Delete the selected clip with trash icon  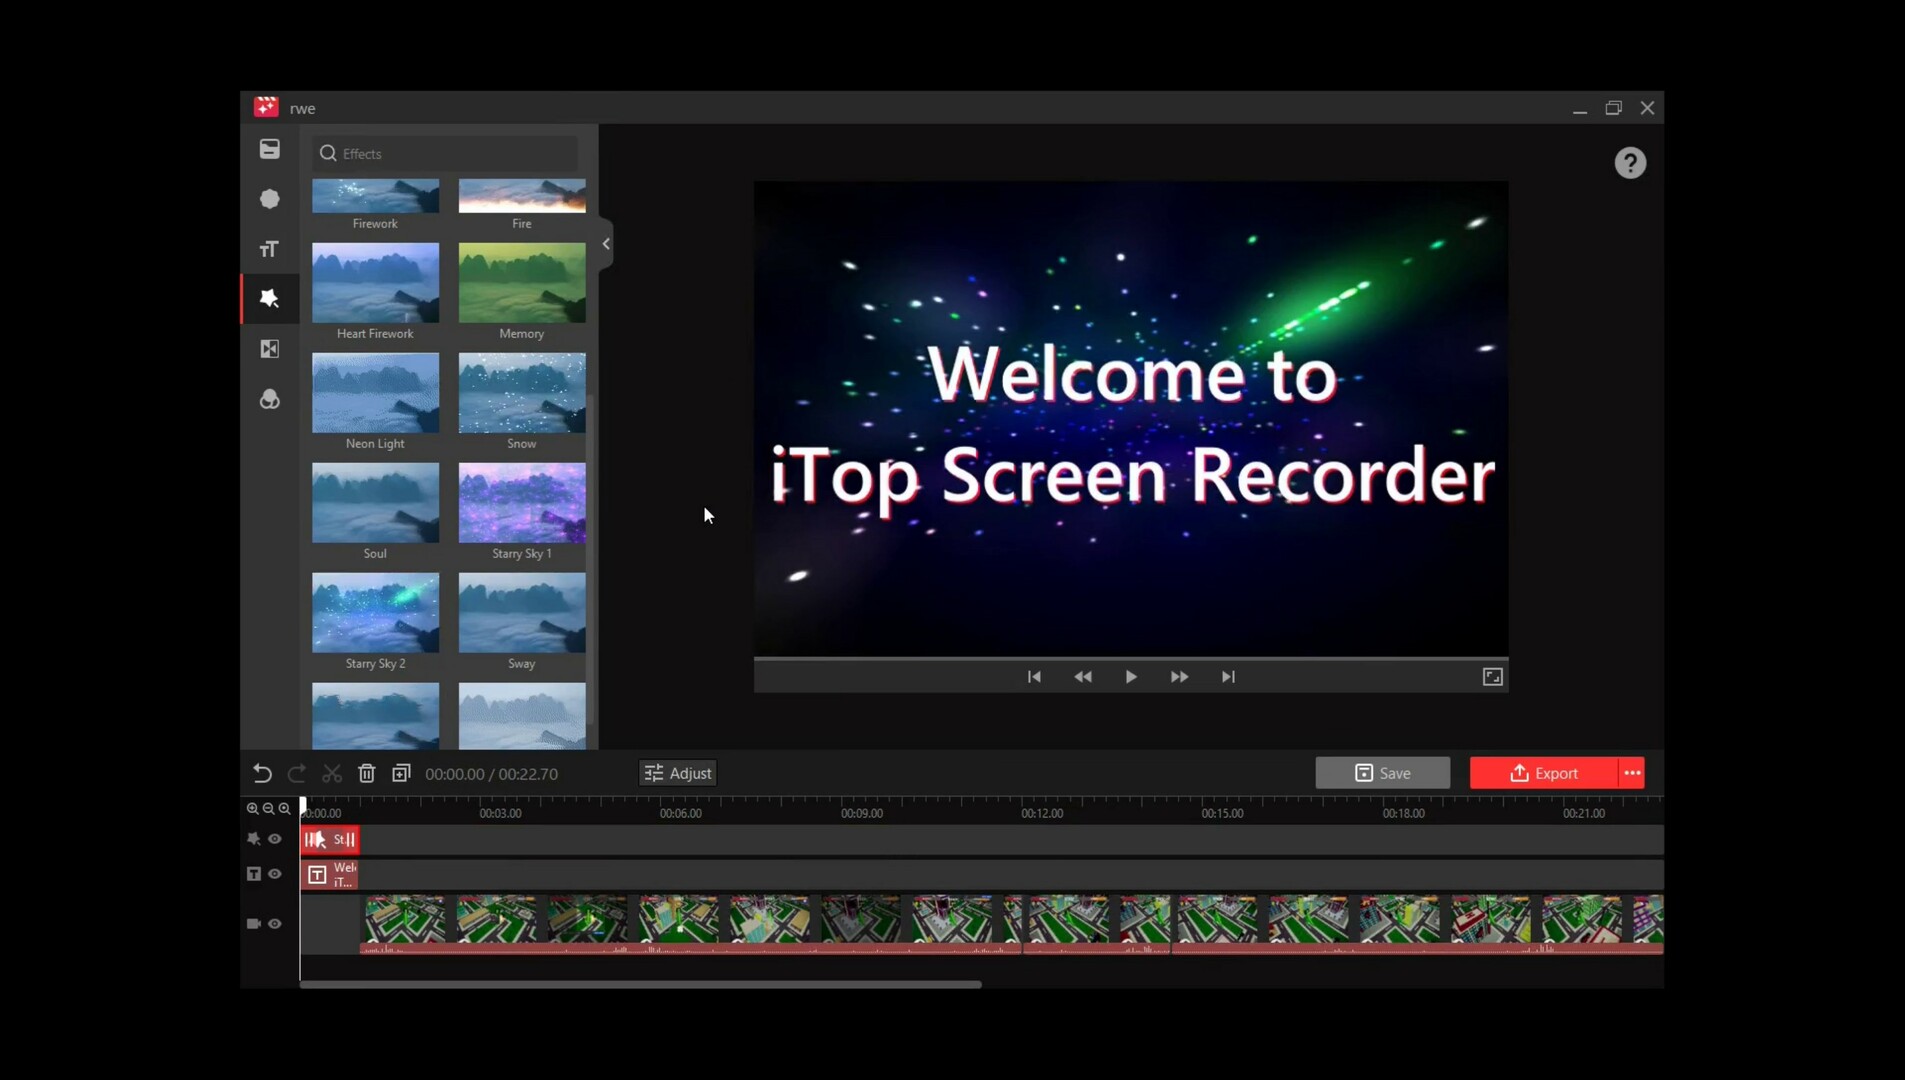pos(366,773)
